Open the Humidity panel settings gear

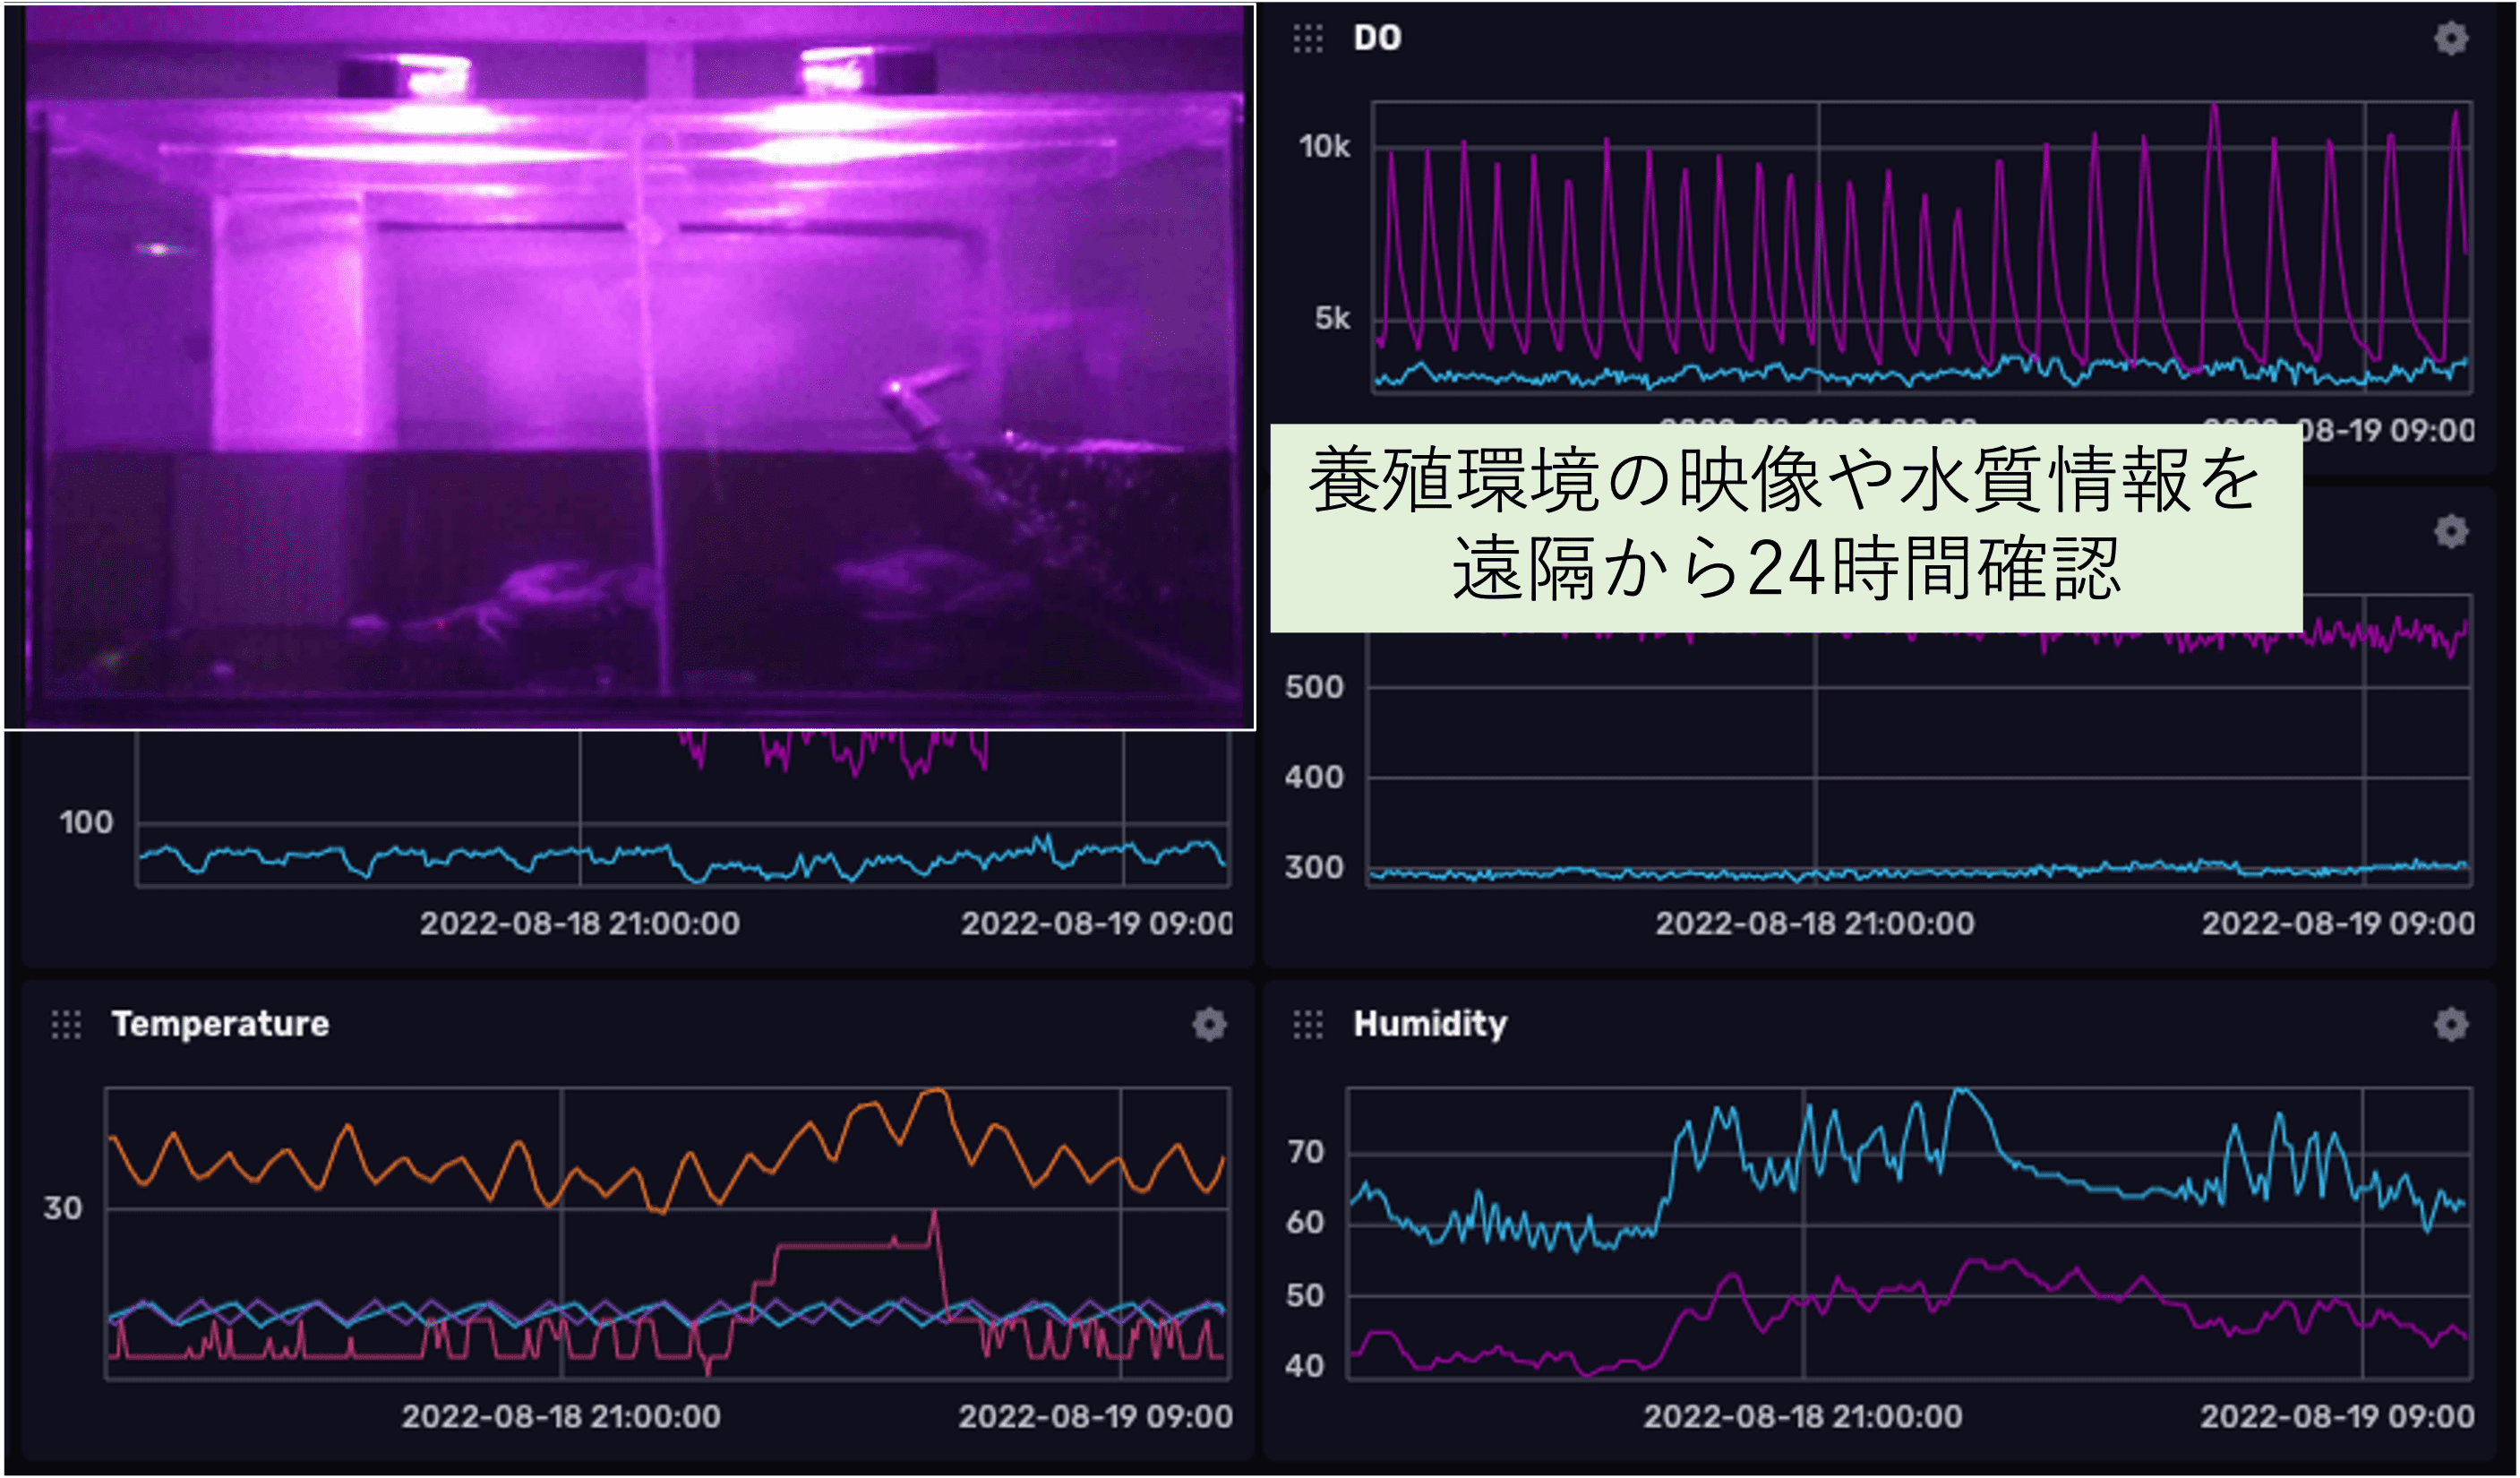[x=2450, y=1024]
